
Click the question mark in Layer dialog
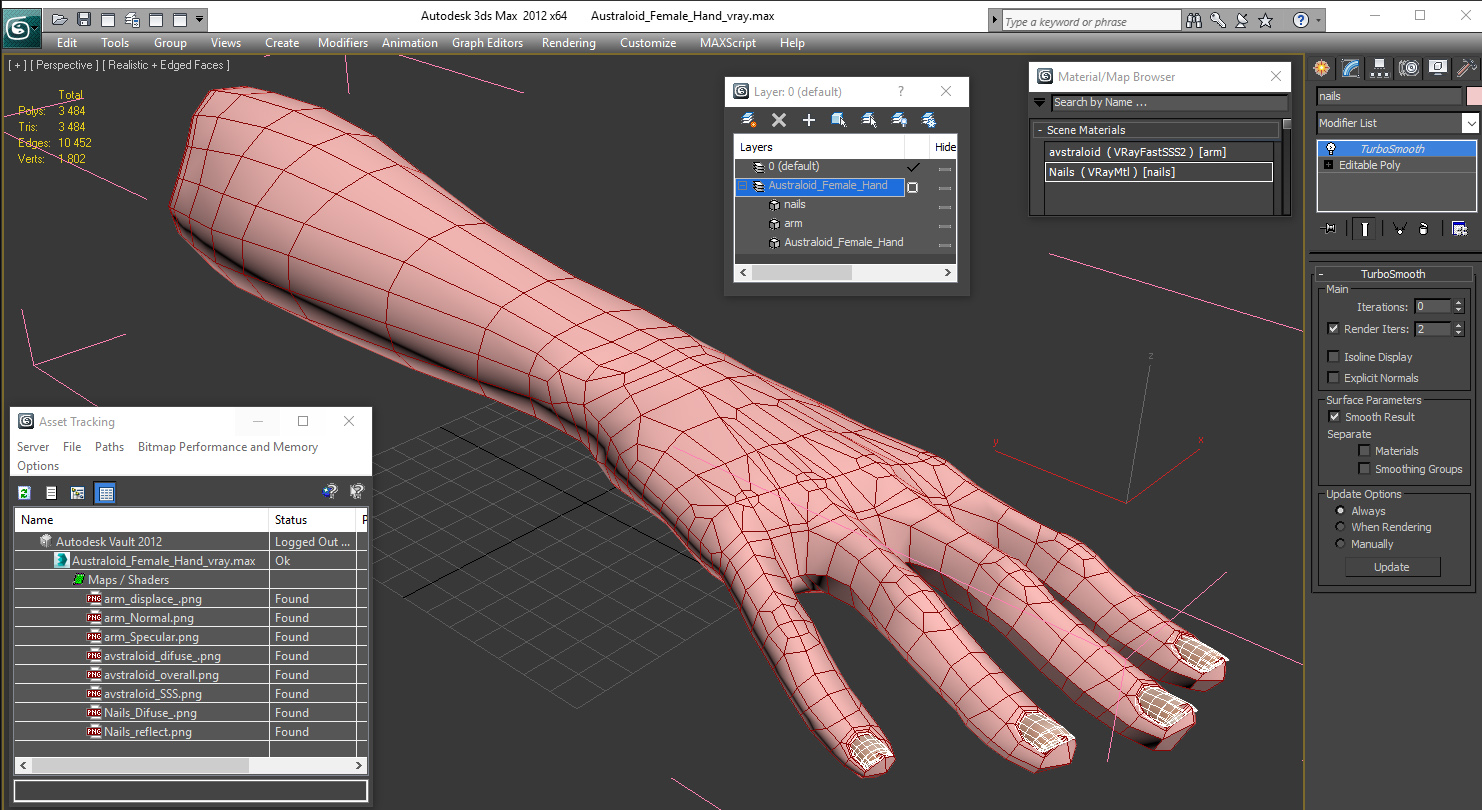(x=900, y=91)
